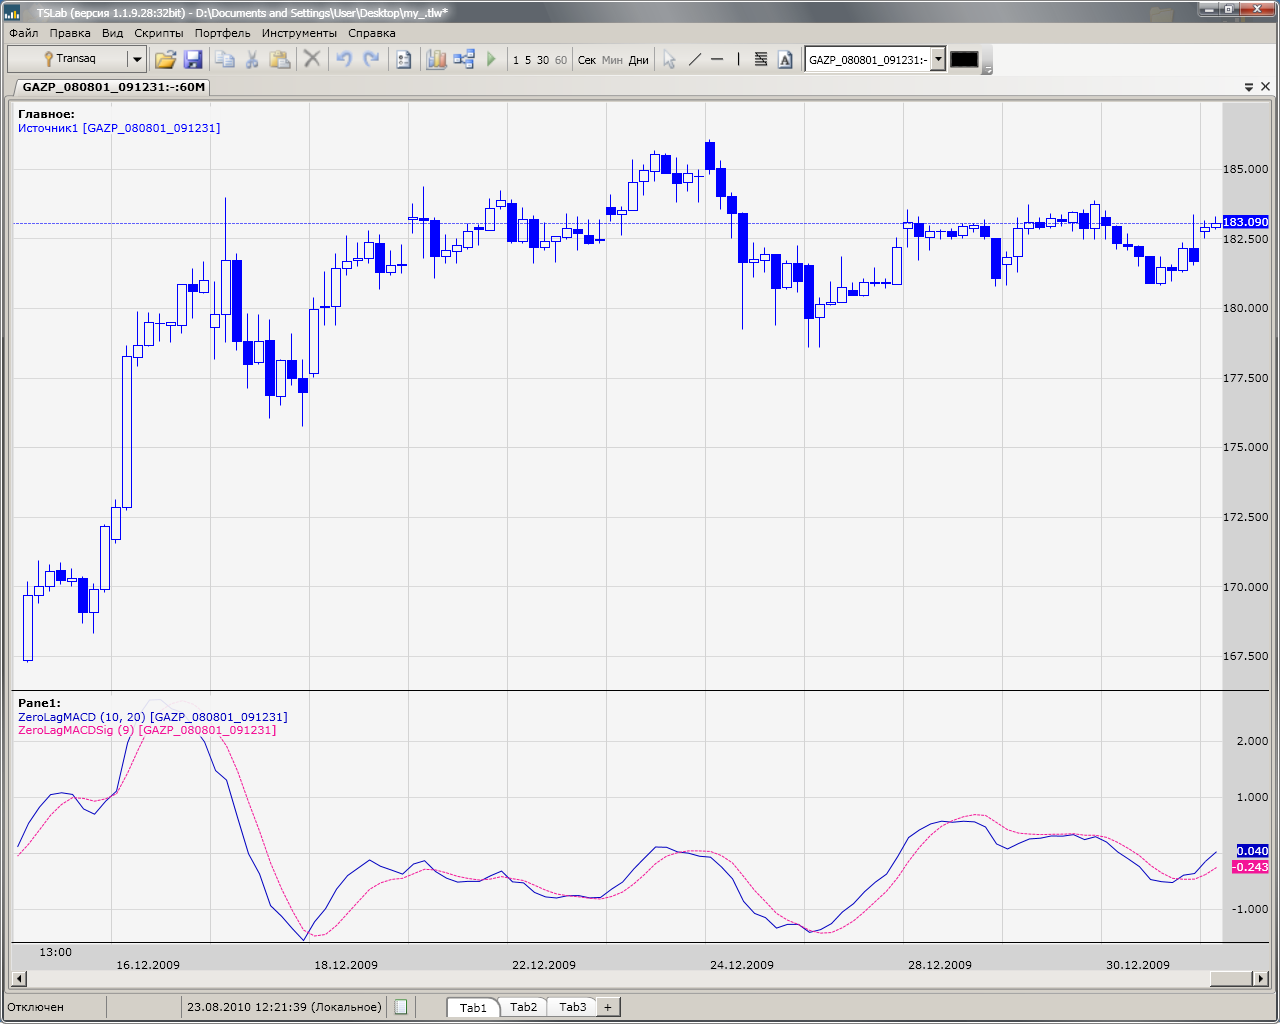Switch to Tab2 at the bottom
Screen dimensions: 1280x1024
523,1007
